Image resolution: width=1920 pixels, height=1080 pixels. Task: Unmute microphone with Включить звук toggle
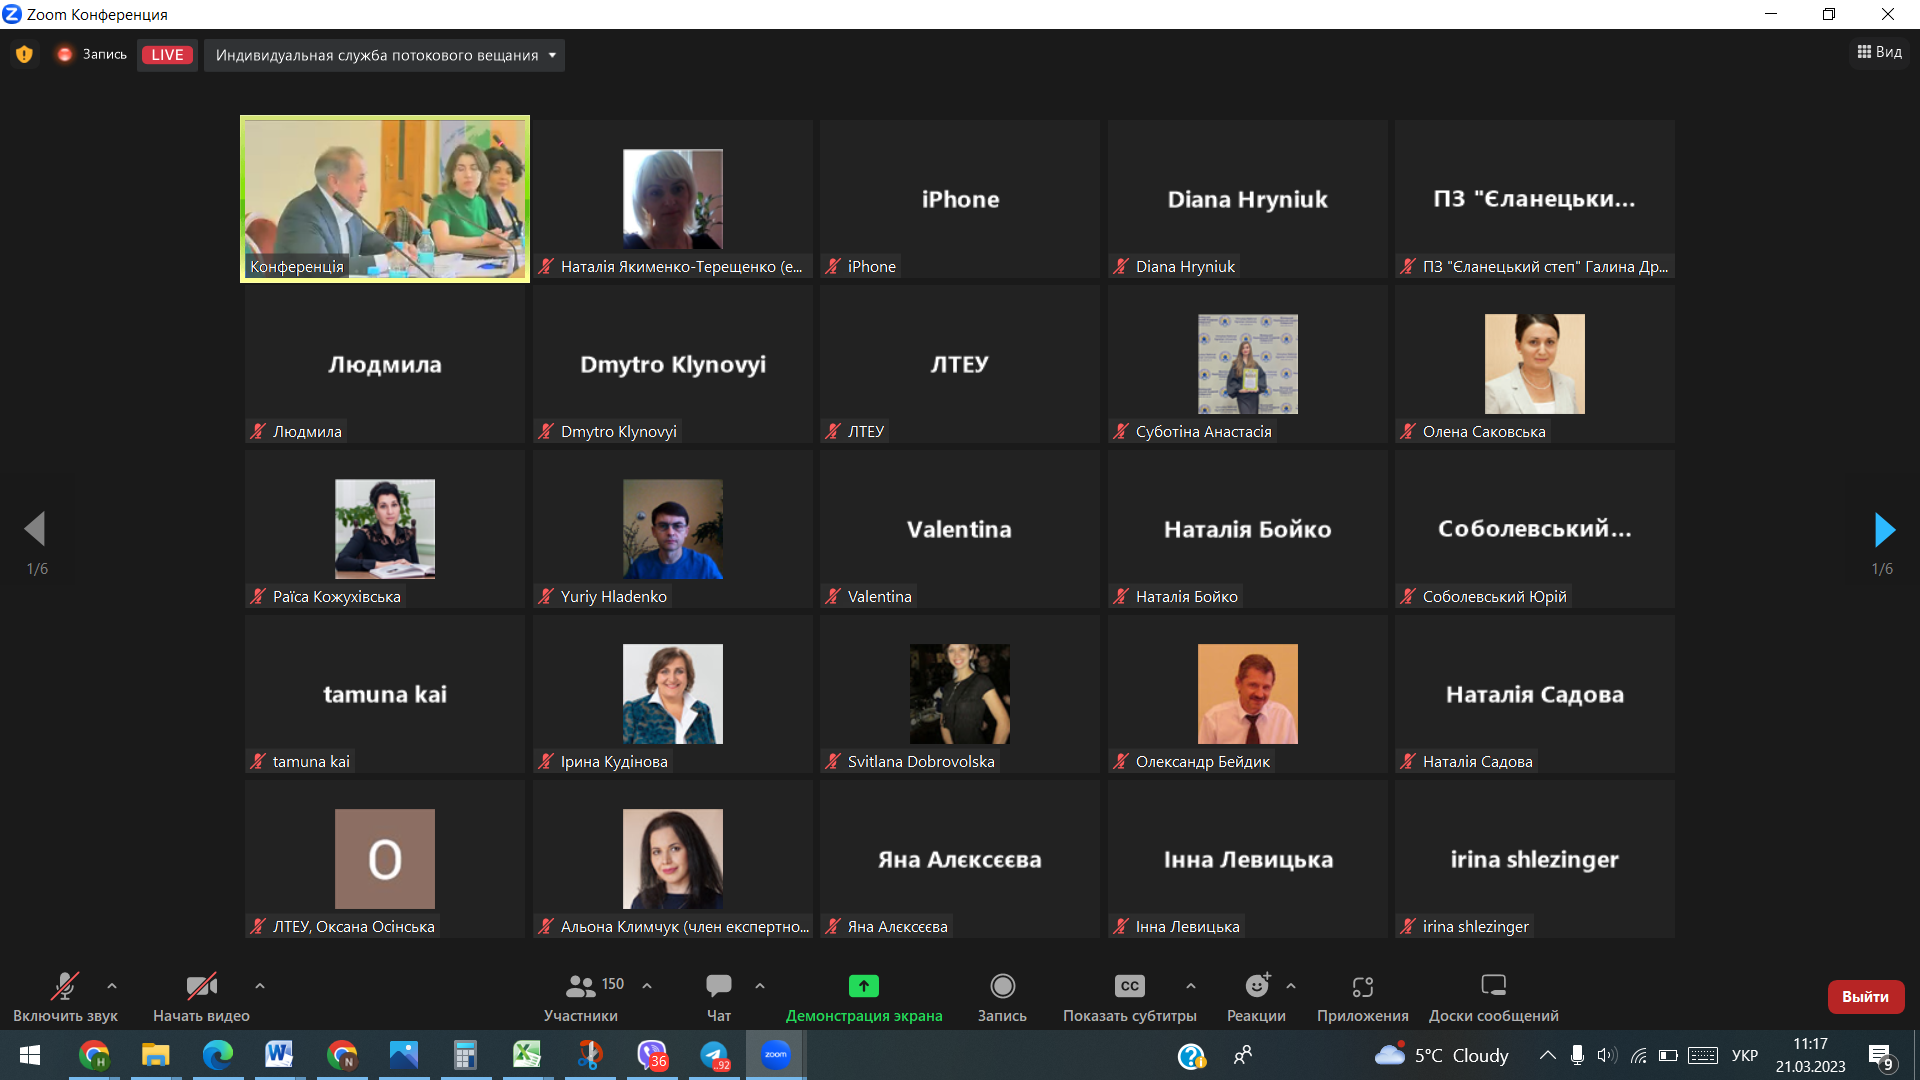coord(65,986)
